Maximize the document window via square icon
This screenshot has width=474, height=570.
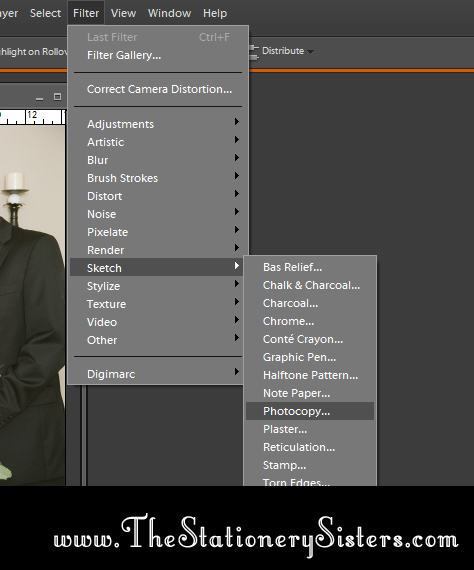point(57,97)
